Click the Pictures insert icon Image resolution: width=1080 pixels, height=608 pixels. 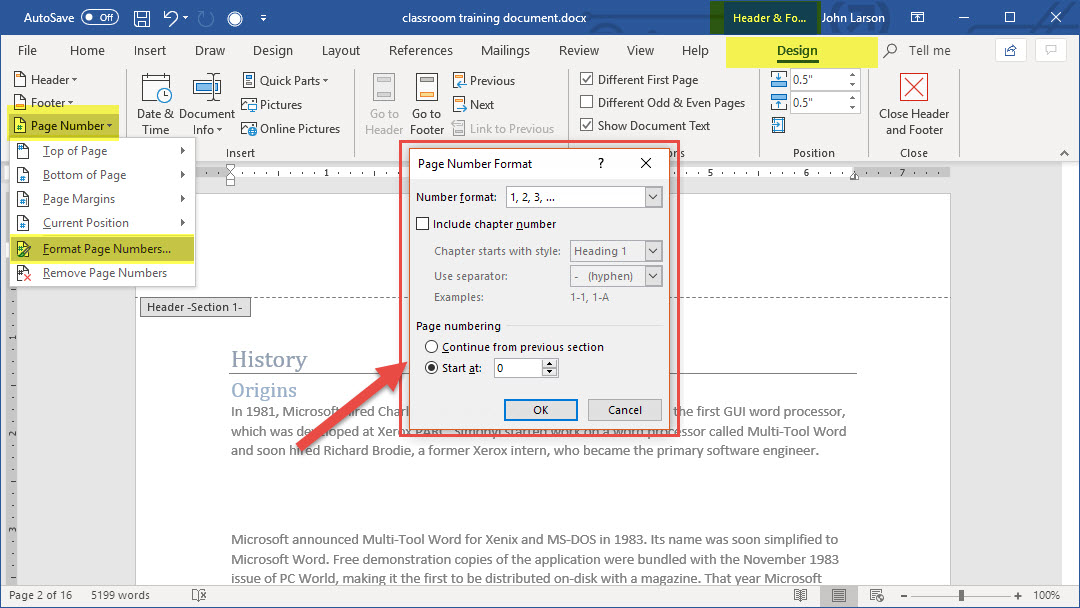(x=251, y=105)
